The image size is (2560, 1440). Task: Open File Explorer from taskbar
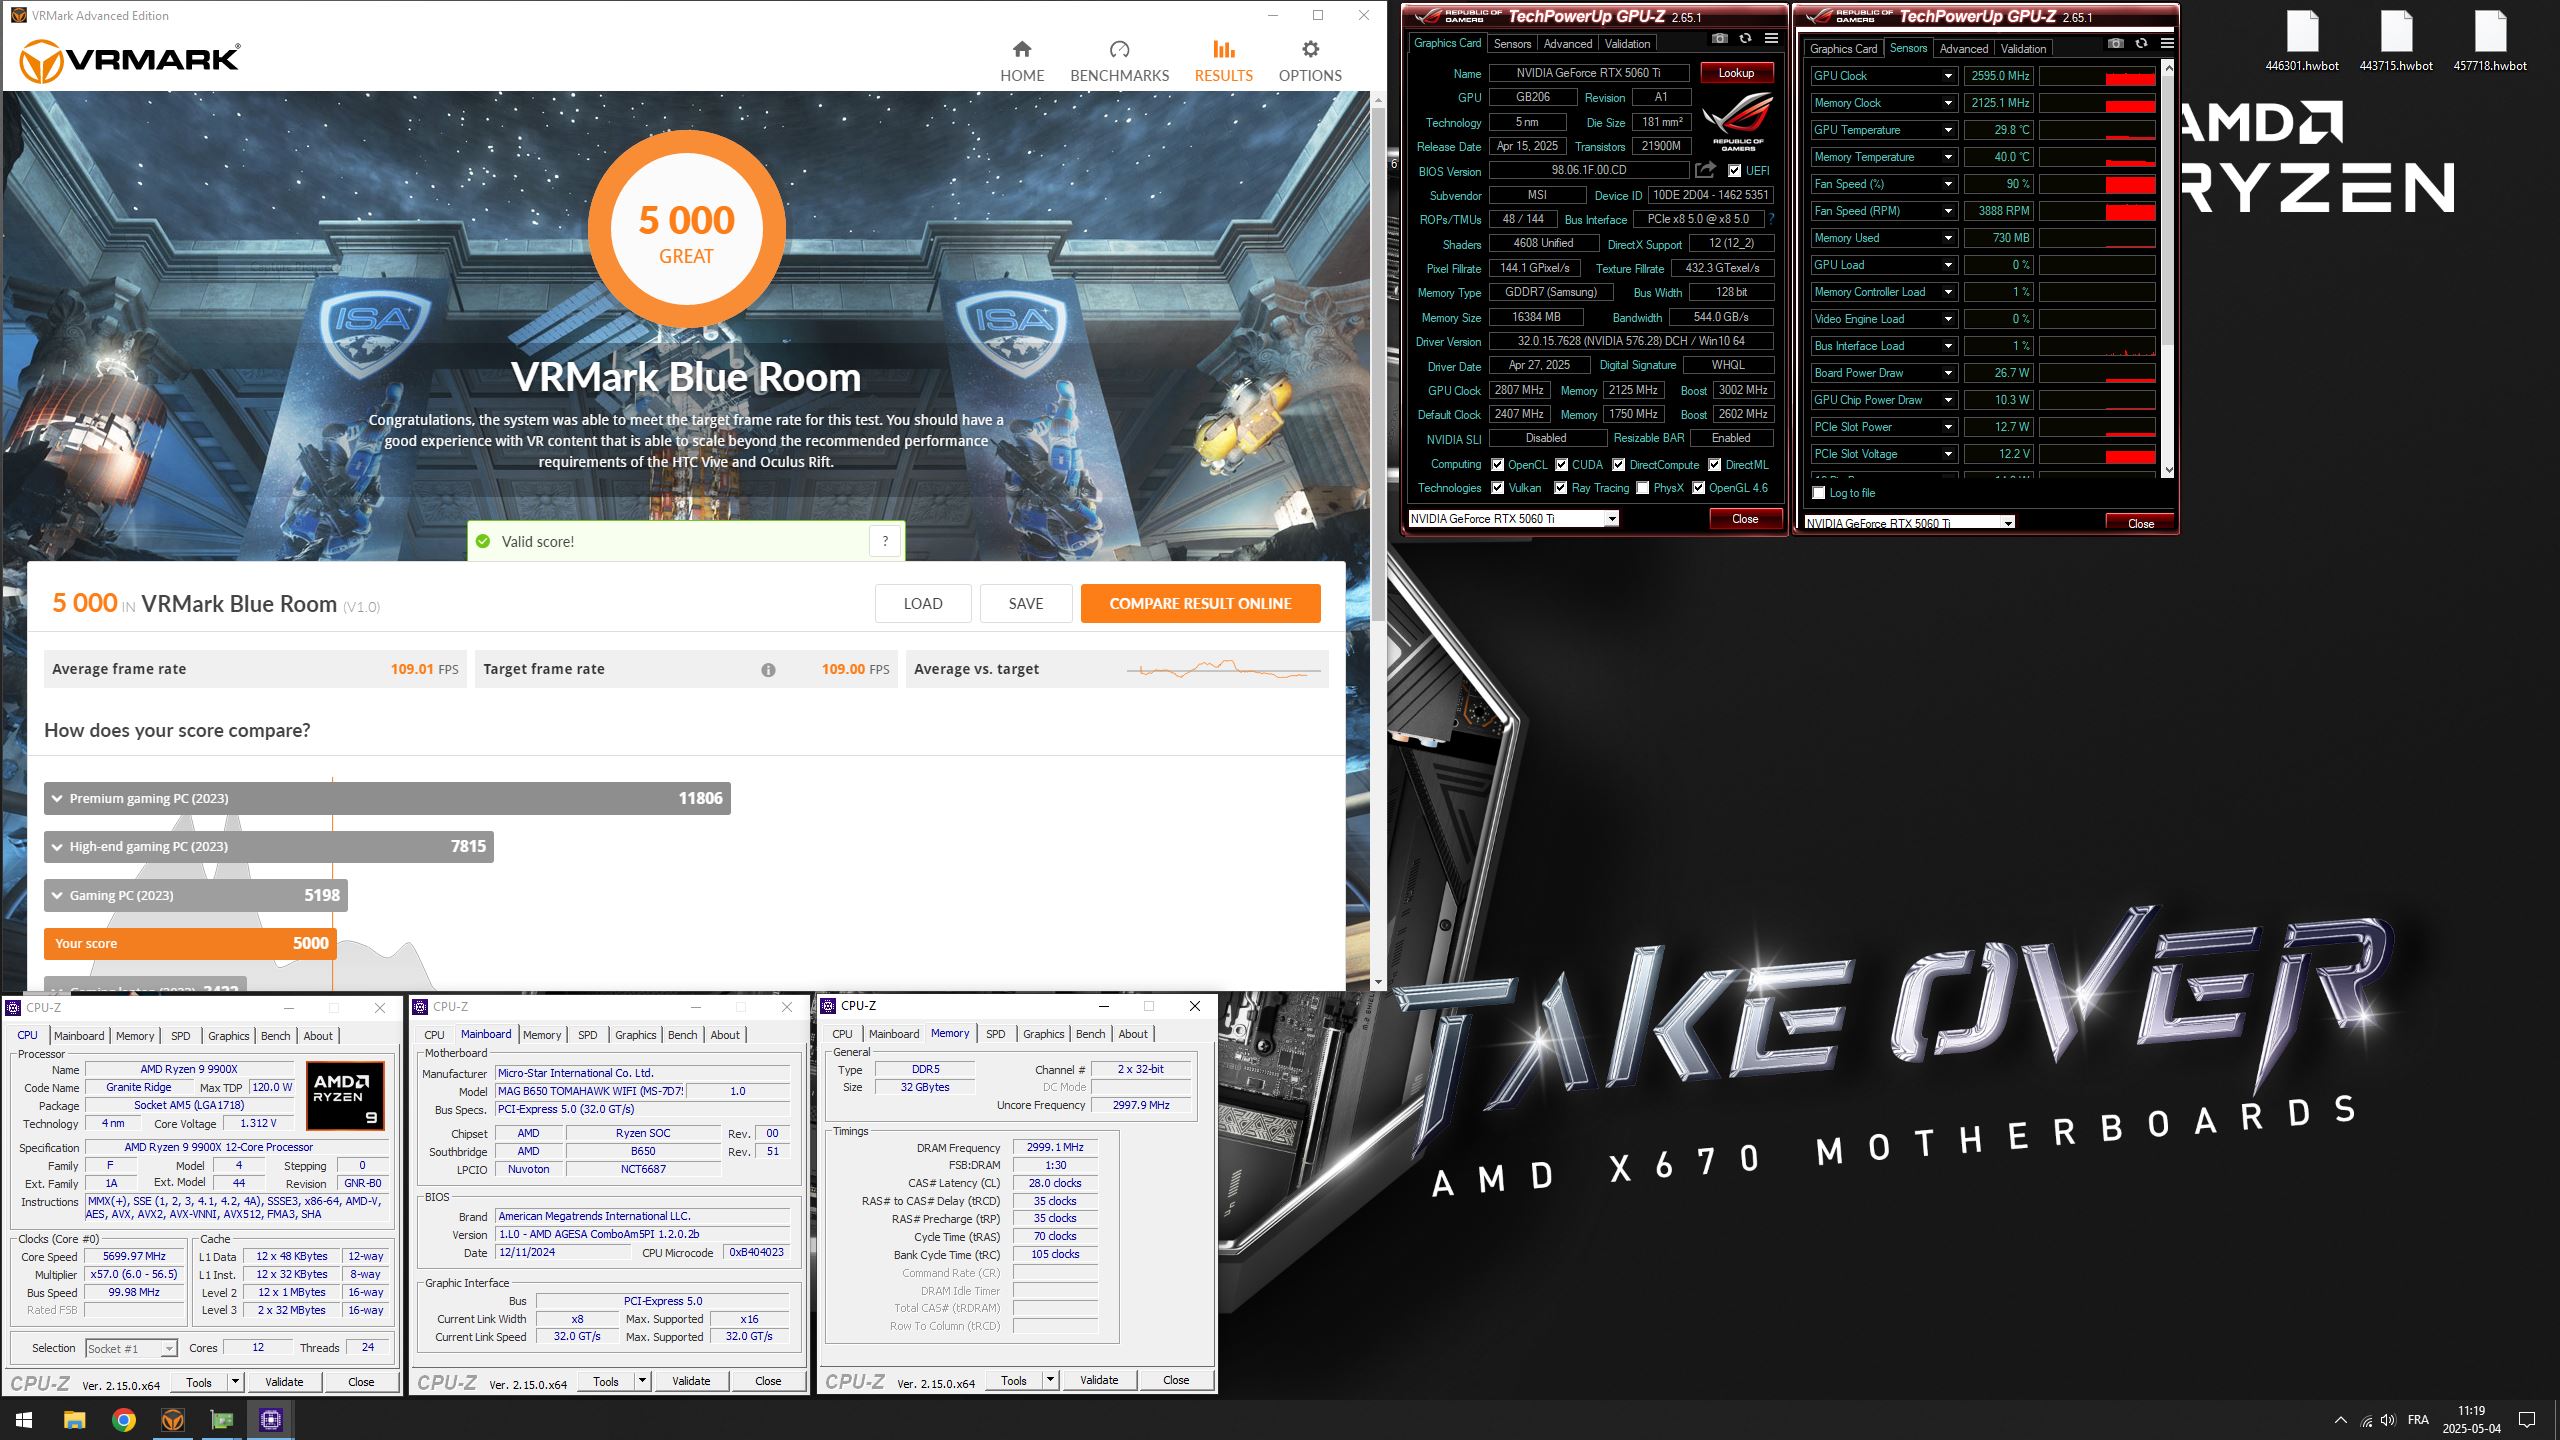(74, 1420)
